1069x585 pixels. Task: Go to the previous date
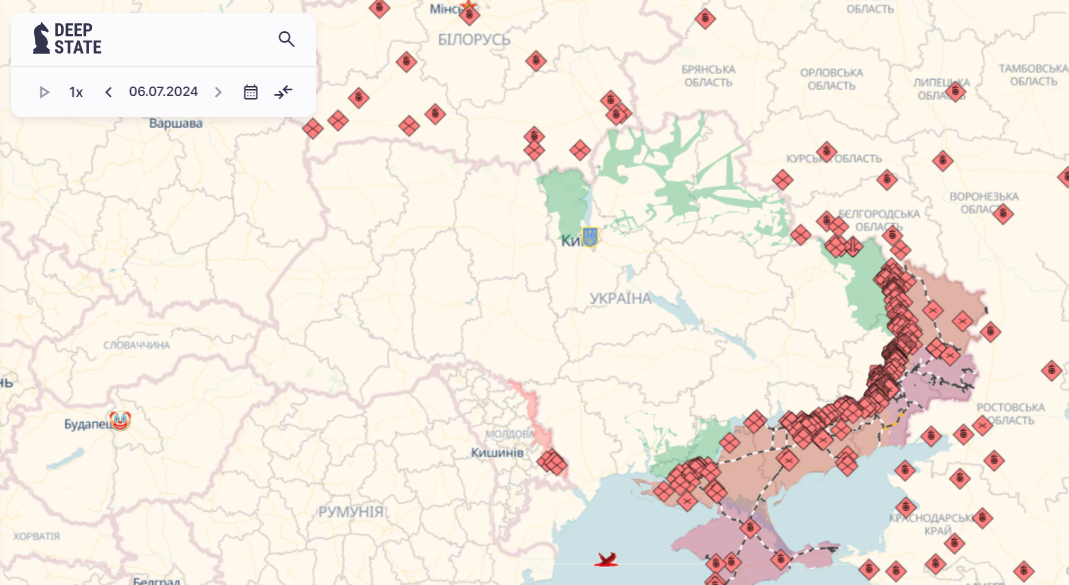(x=108, y=92)
